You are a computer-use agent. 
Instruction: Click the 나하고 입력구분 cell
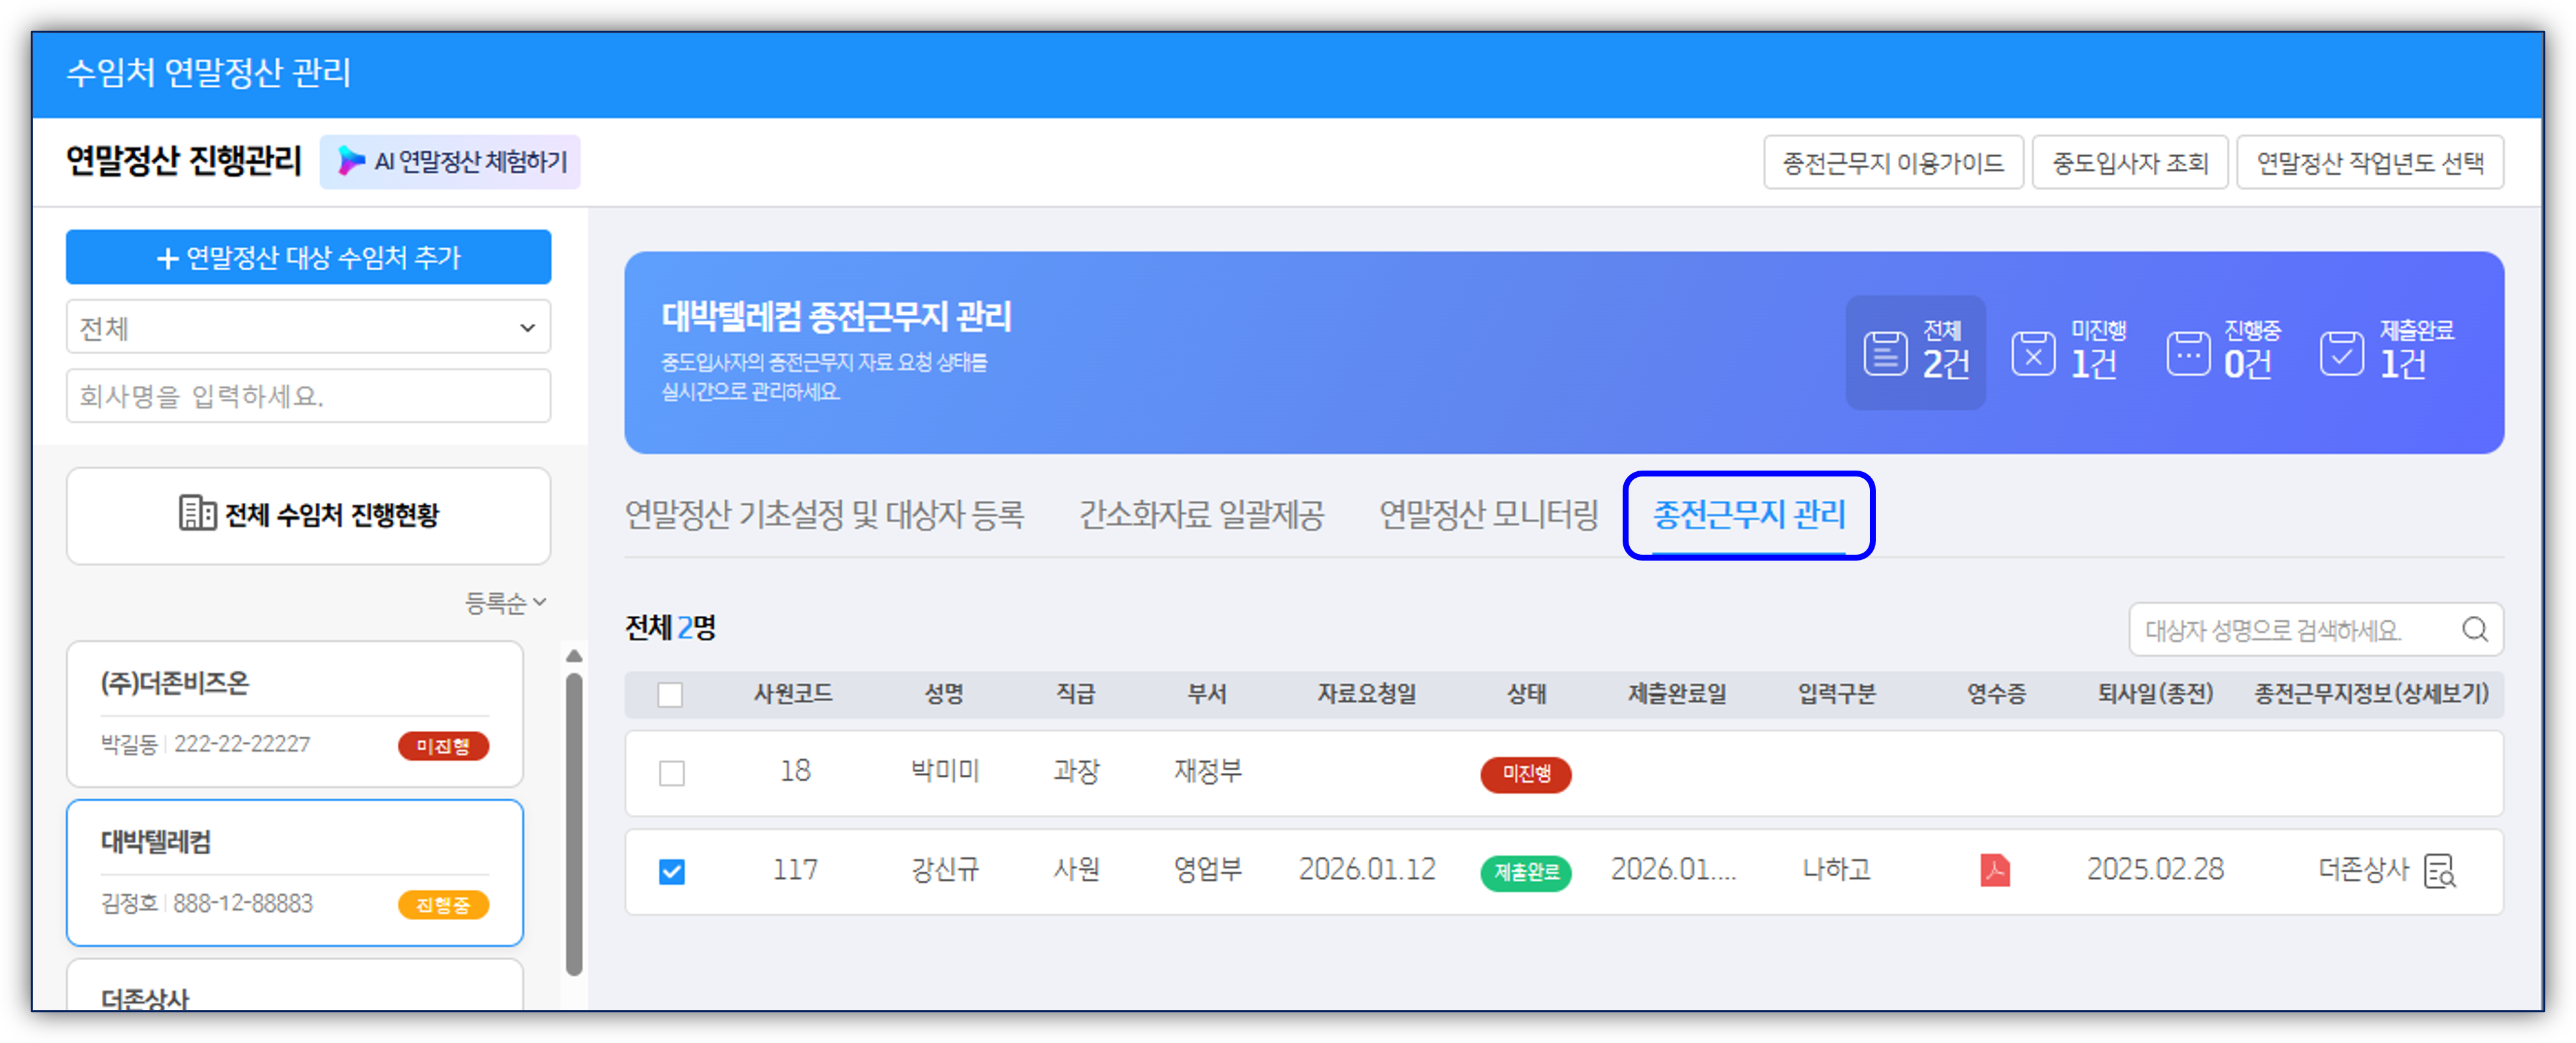[1836, 869]
